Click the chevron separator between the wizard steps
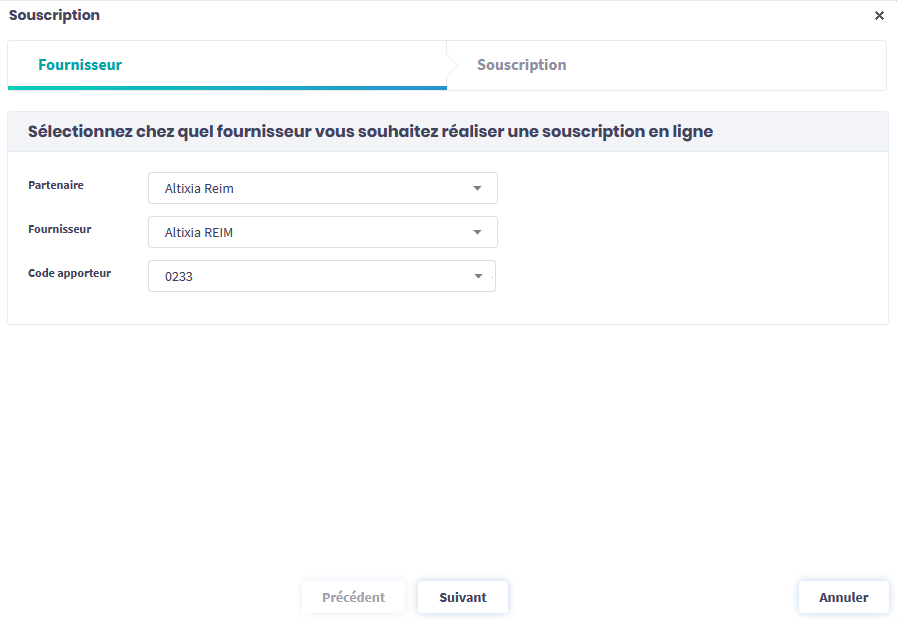Viewport: 897px width, 619px height. (452, 65)
